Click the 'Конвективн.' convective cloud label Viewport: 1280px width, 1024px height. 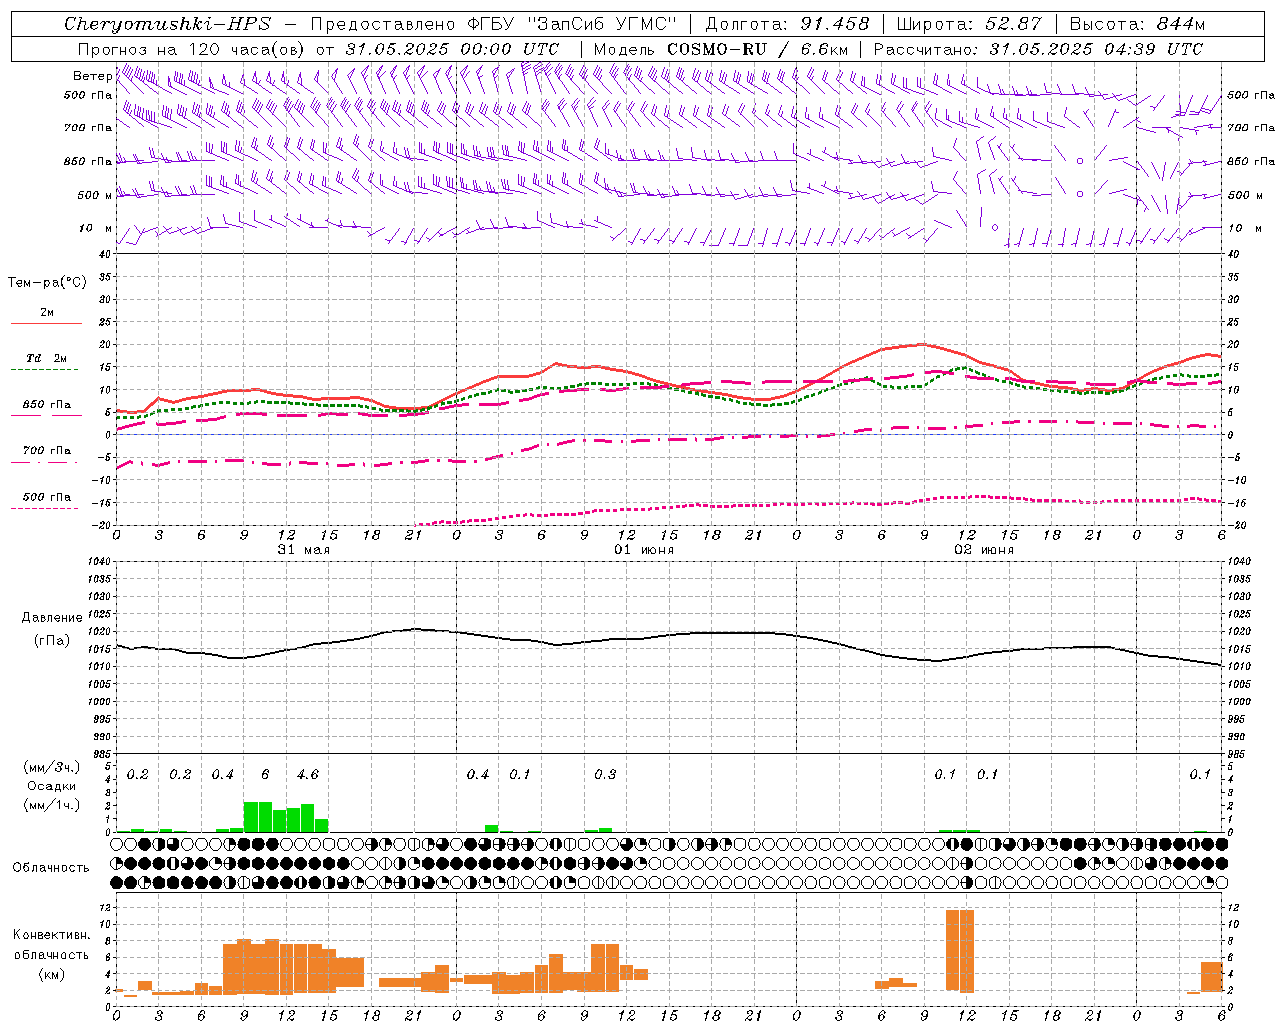[52, 935]
